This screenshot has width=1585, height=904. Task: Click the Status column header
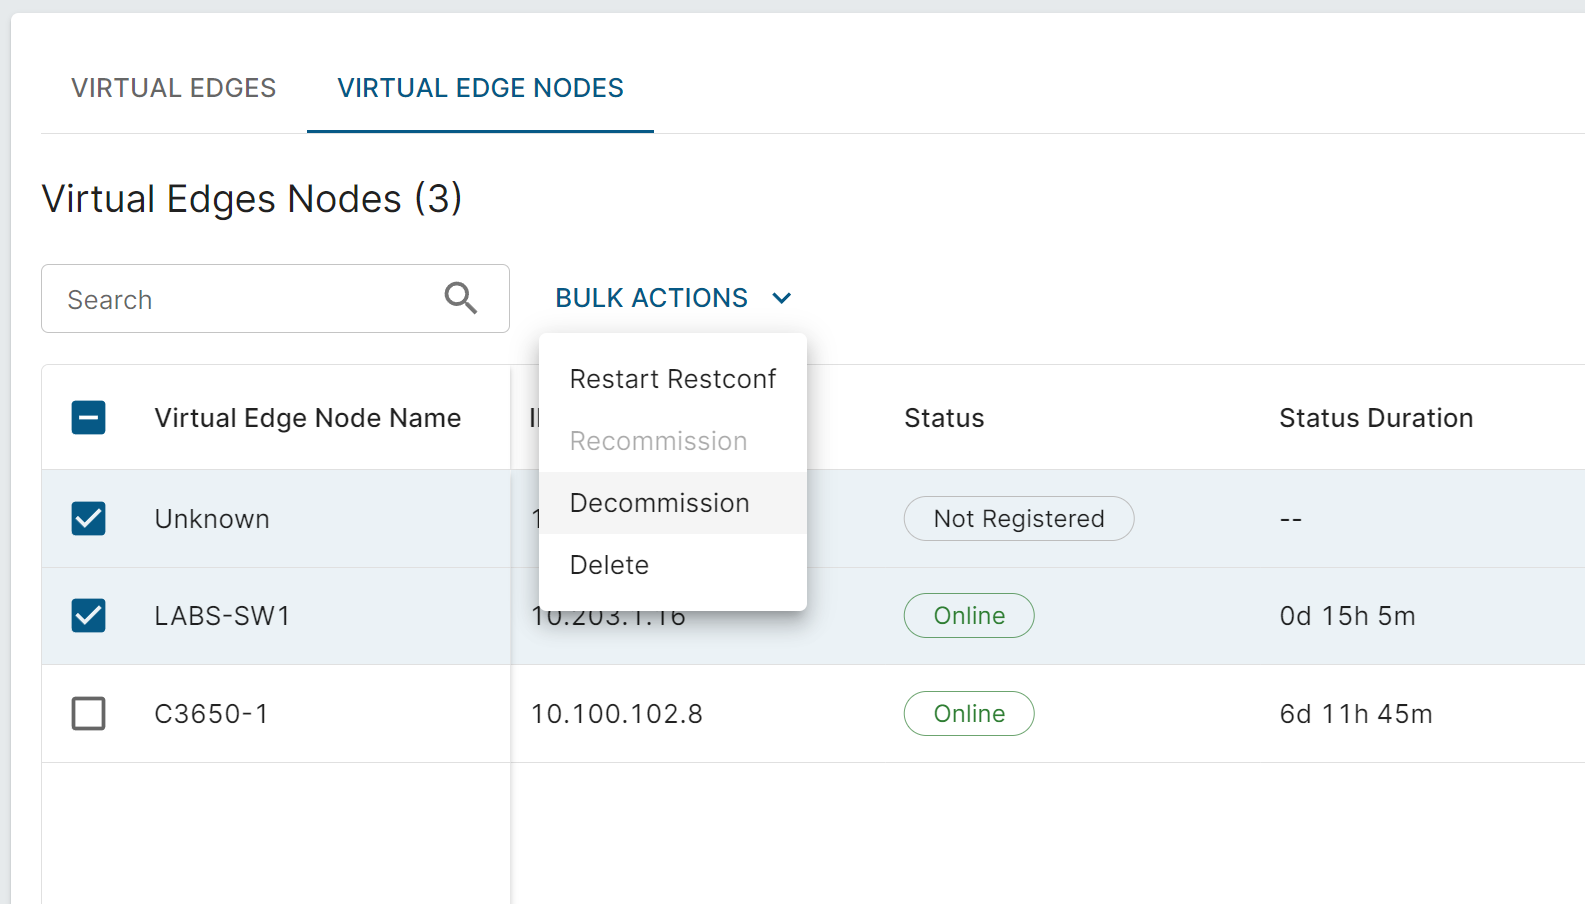click(944, 418)
